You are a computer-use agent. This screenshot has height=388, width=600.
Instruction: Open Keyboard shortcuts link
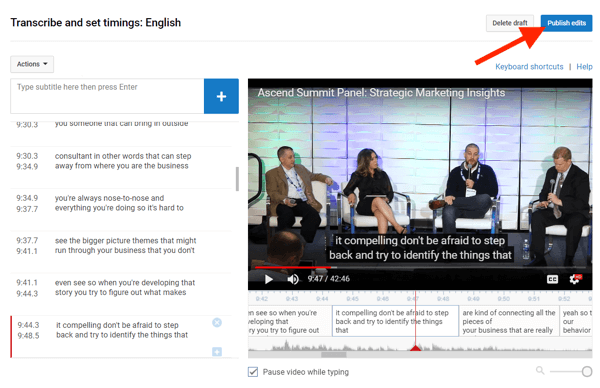coord(529,67)
